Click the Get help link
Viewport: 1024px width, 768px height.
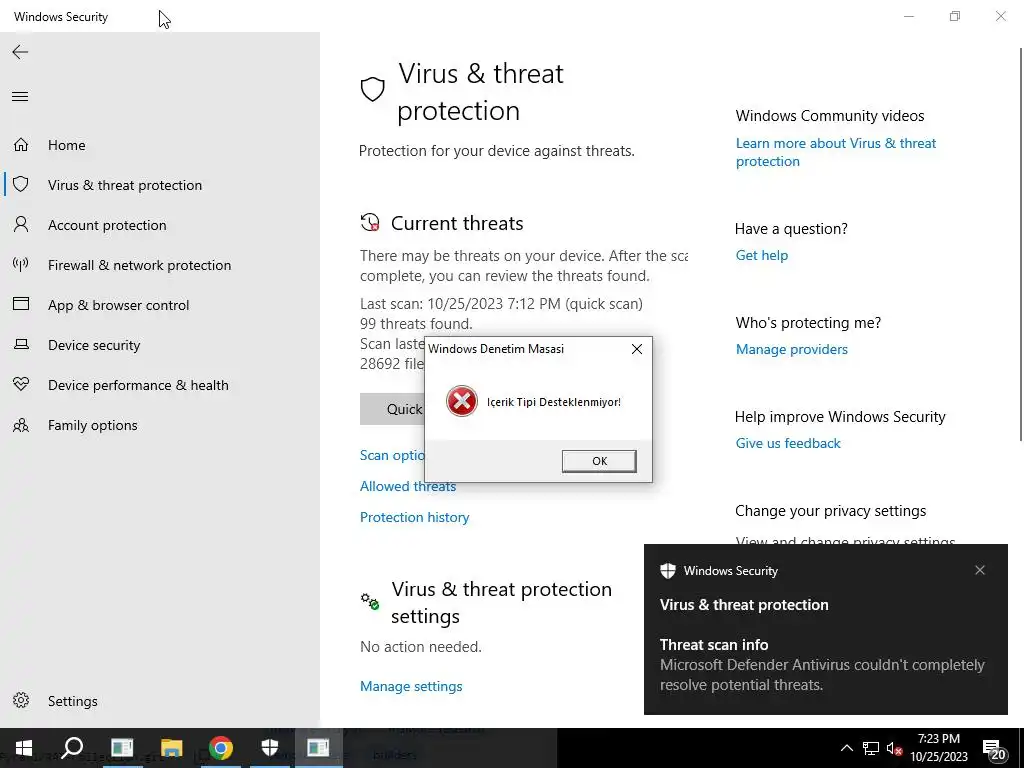pyautogui.click(x=761, y=255)
